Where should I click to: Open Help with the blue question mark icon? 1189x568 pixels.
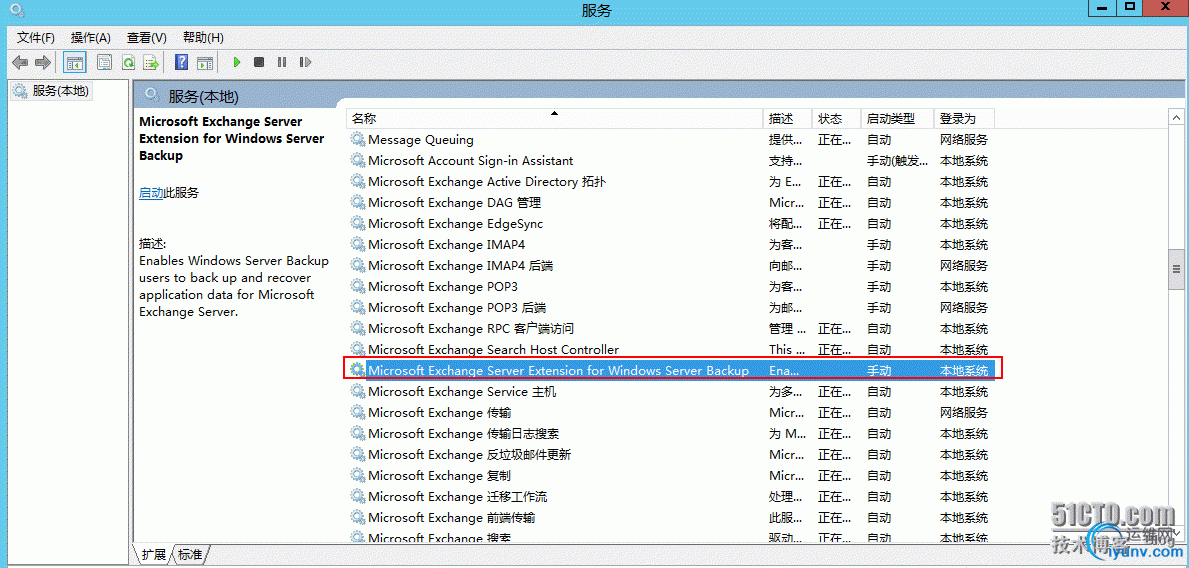[x=181, y=62]
